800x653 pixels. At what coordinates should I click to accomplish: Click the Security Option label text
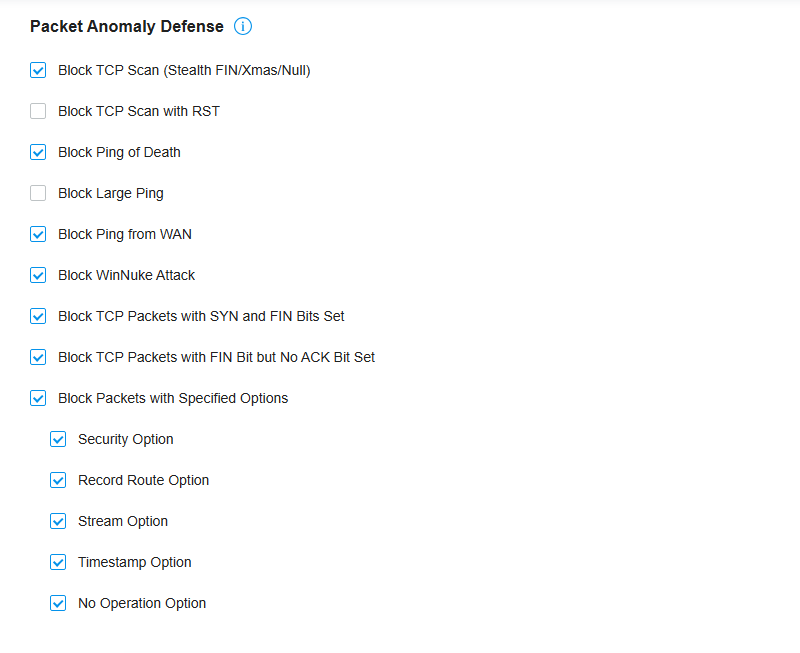125,439
